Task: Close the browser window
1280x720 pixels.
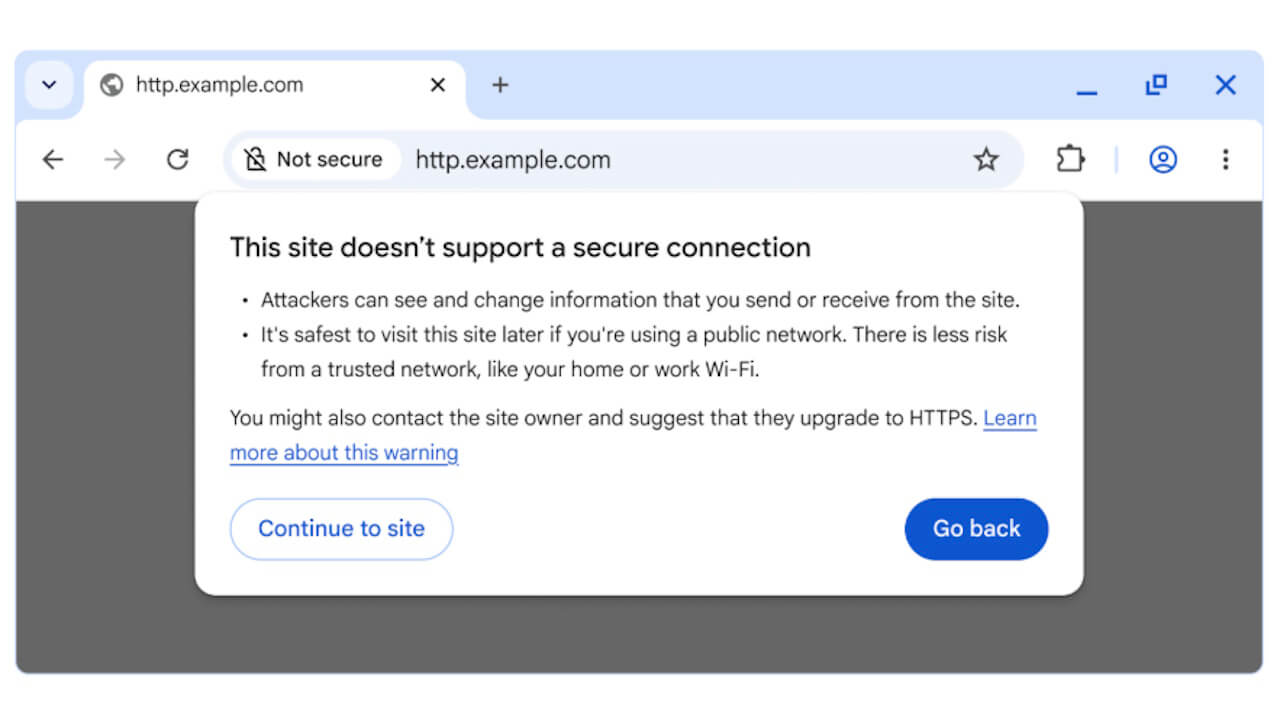Action: point(1225,85)
